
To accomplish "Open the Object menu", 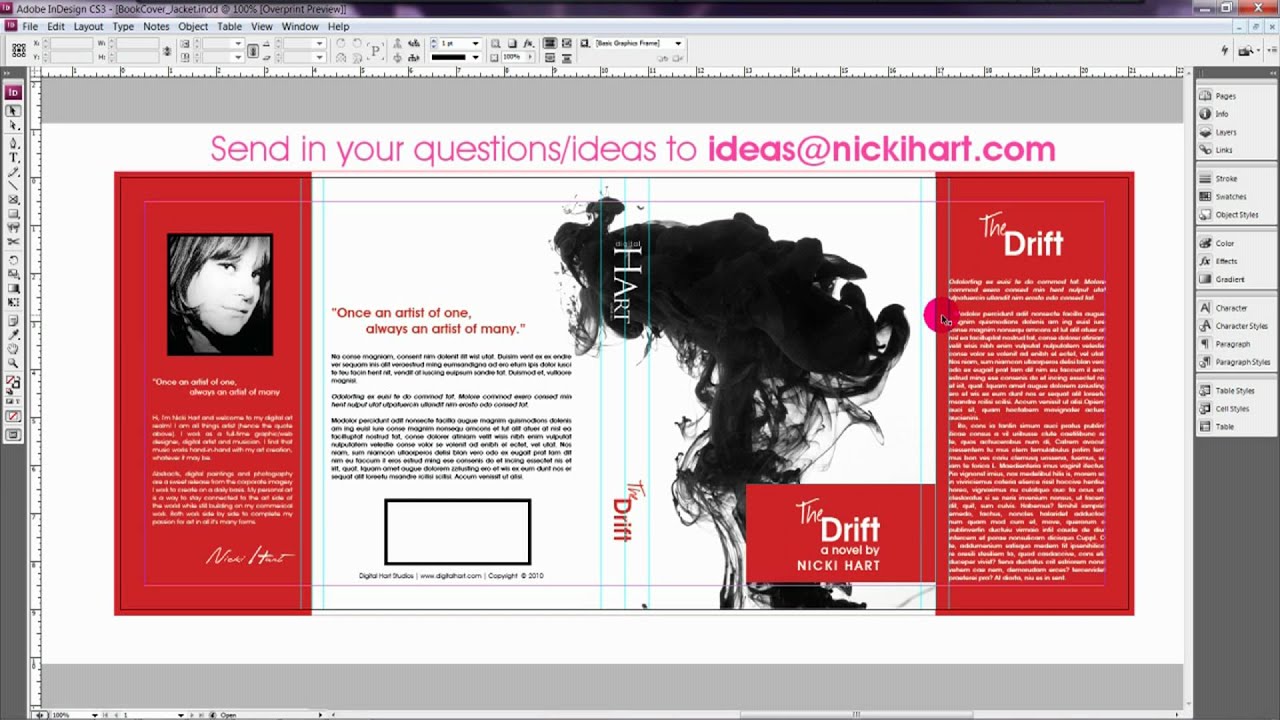I will click(x=193, y=26).
